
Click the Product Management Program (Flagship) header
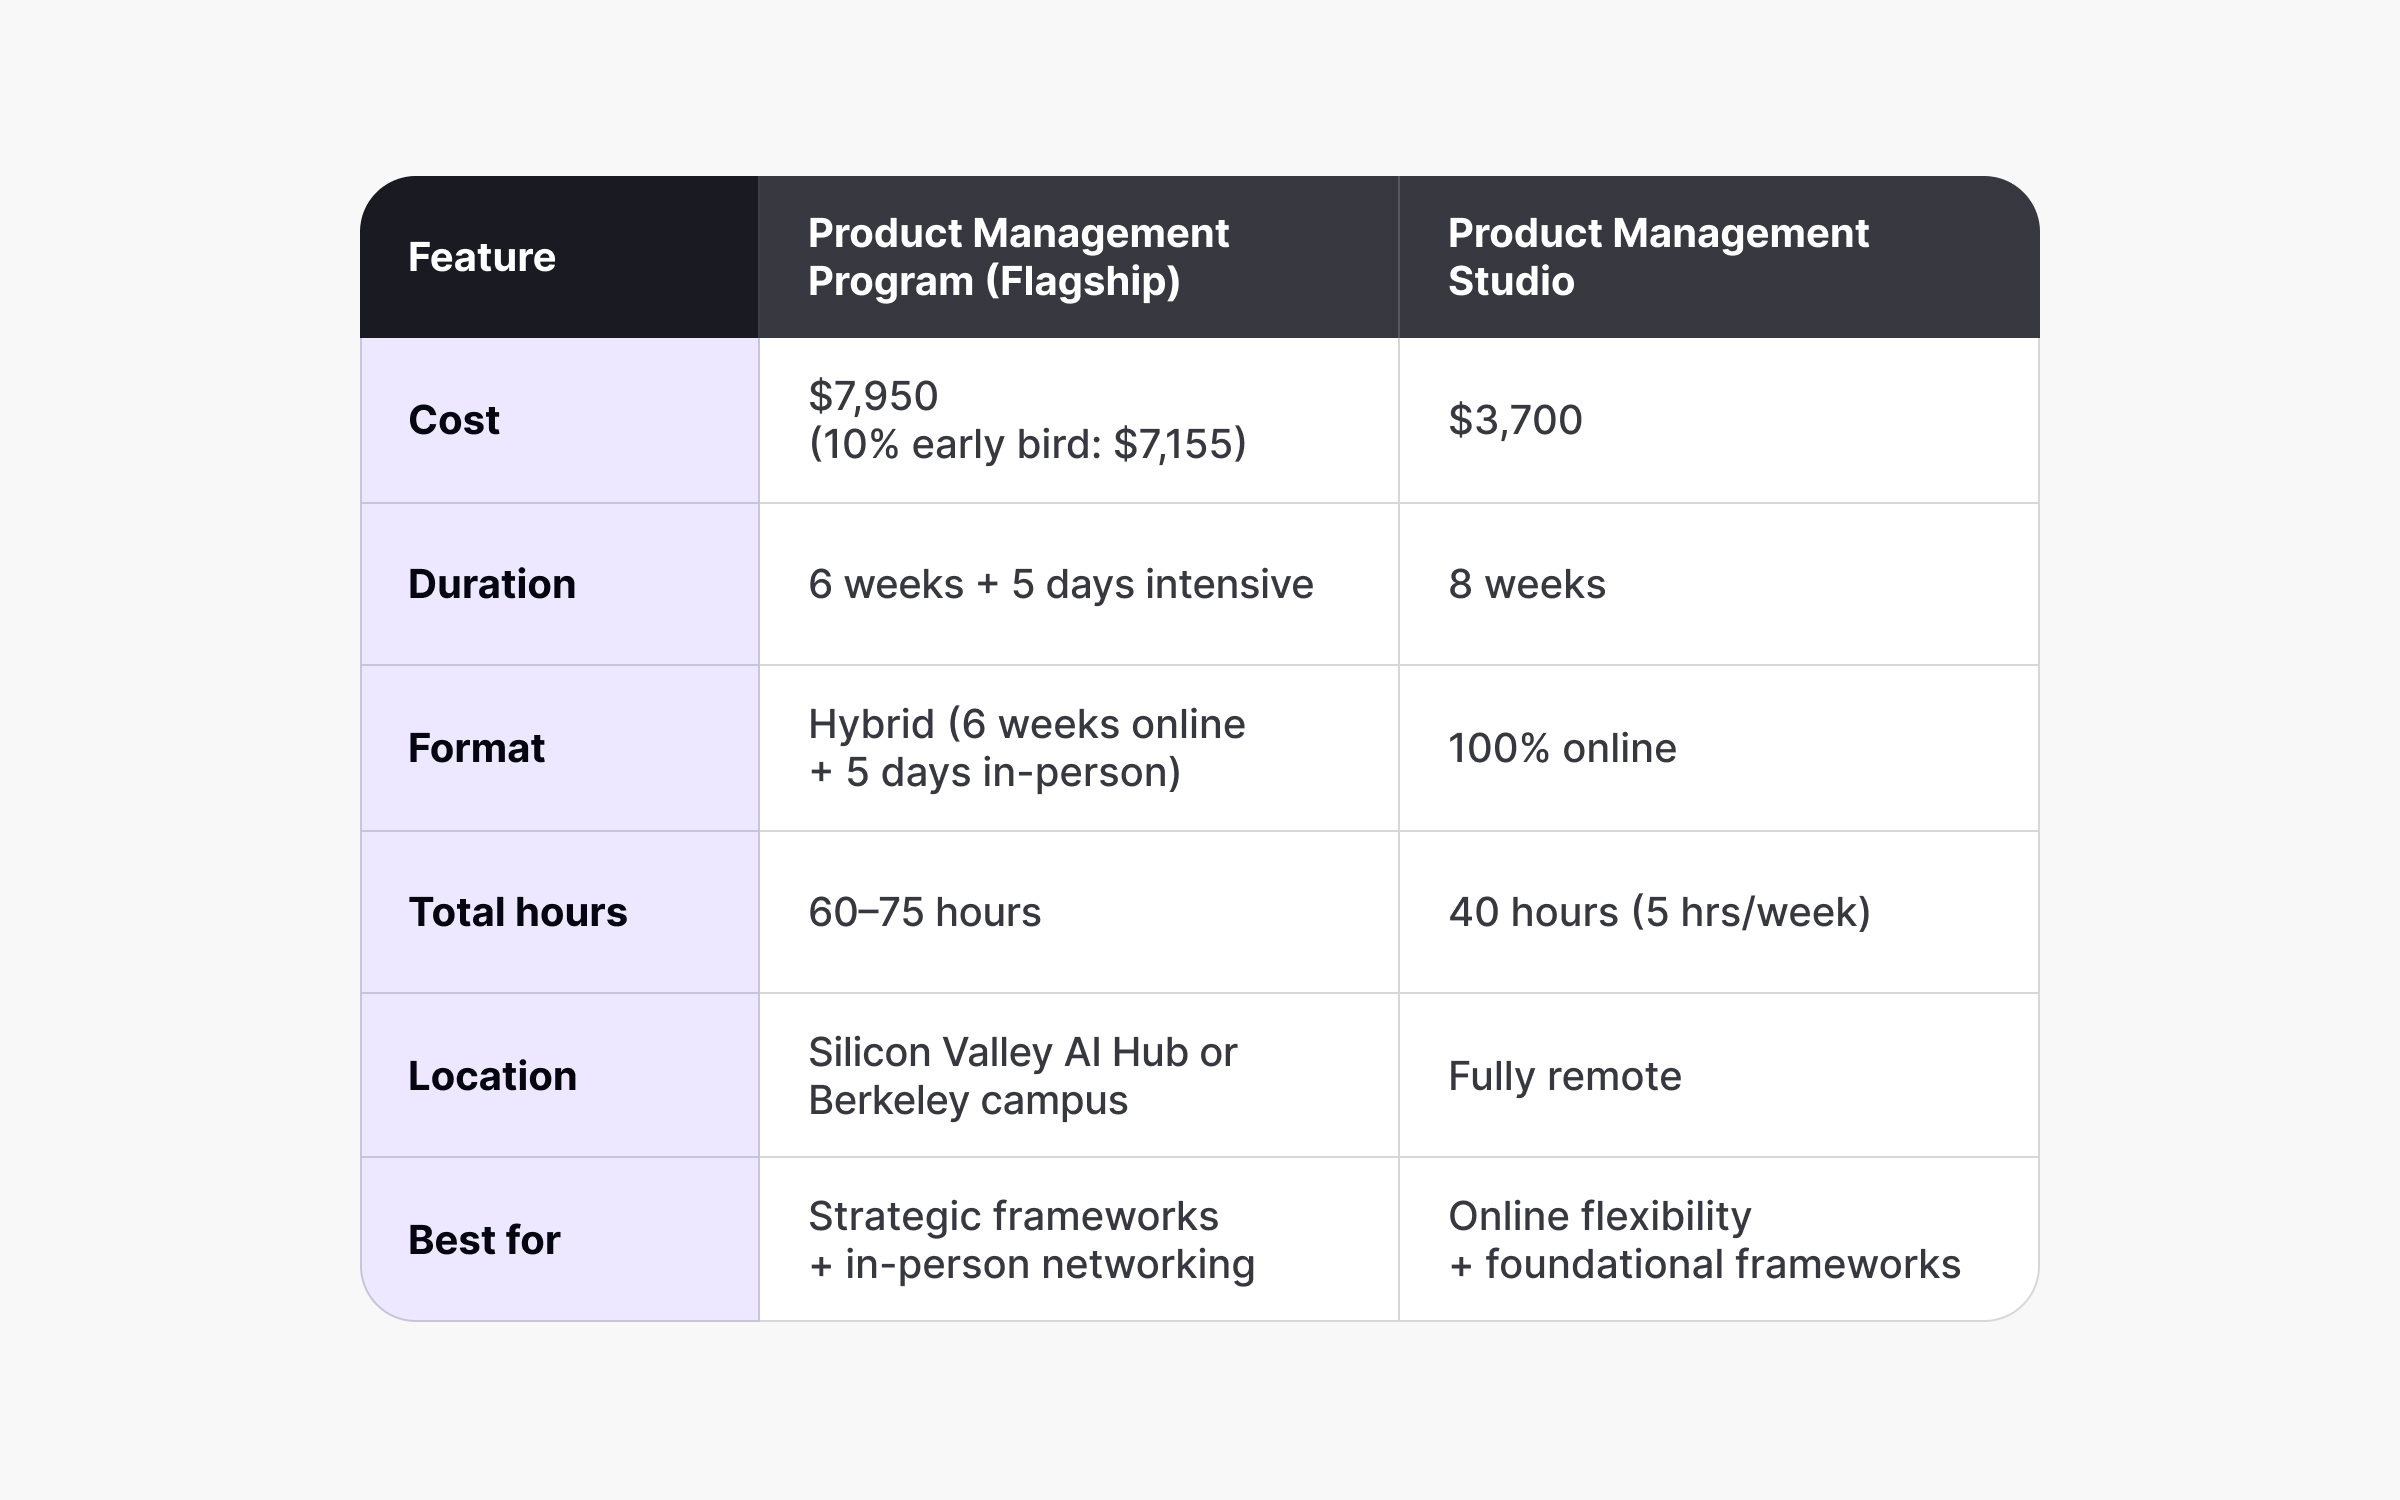1018,257
